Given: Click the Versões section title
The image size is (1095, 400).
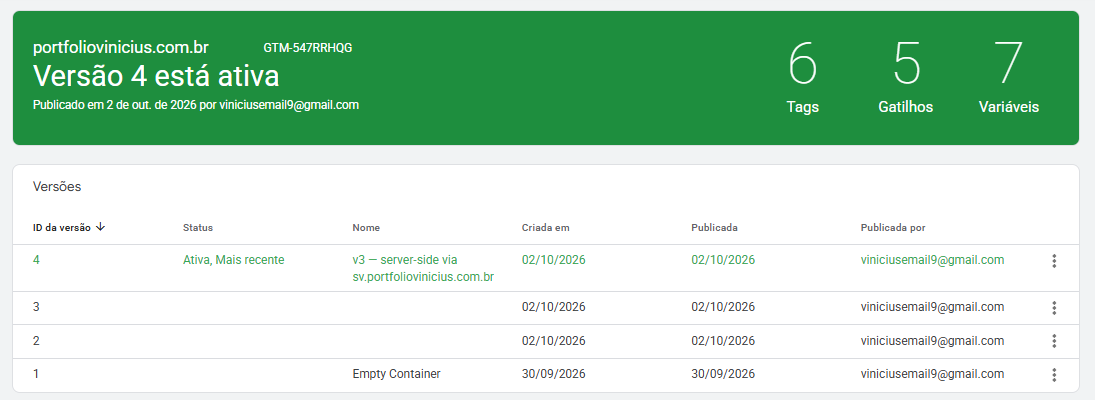Looking at the screenshot, I should click(x=57, y=186).
